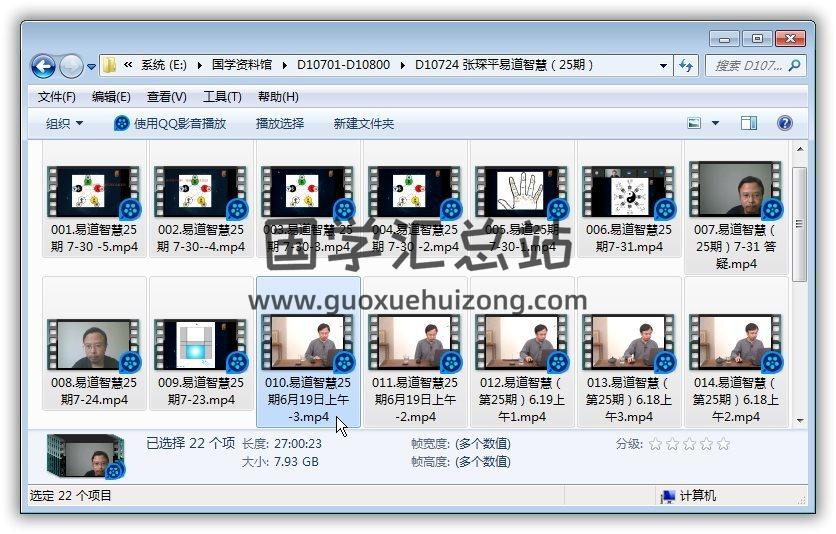Select video 014.易道智慧 6.18上午2.mp4

pos(736,352)
